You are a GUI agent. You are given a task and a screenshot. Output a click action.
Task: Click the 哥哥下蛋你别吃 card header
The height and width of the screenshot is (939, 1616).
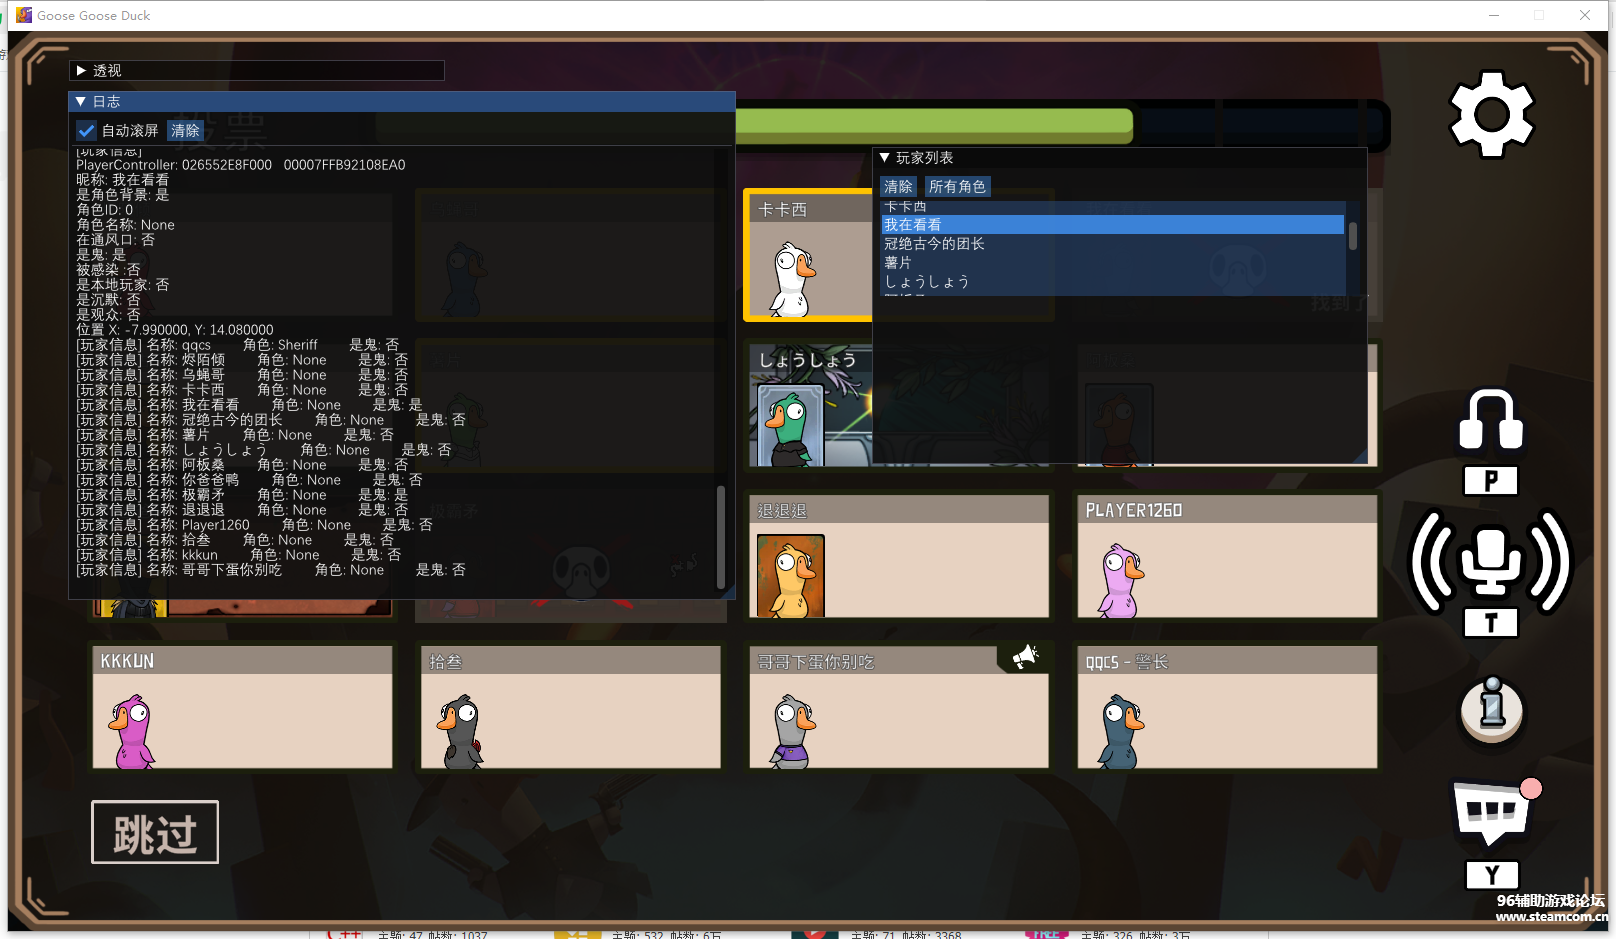875,661
